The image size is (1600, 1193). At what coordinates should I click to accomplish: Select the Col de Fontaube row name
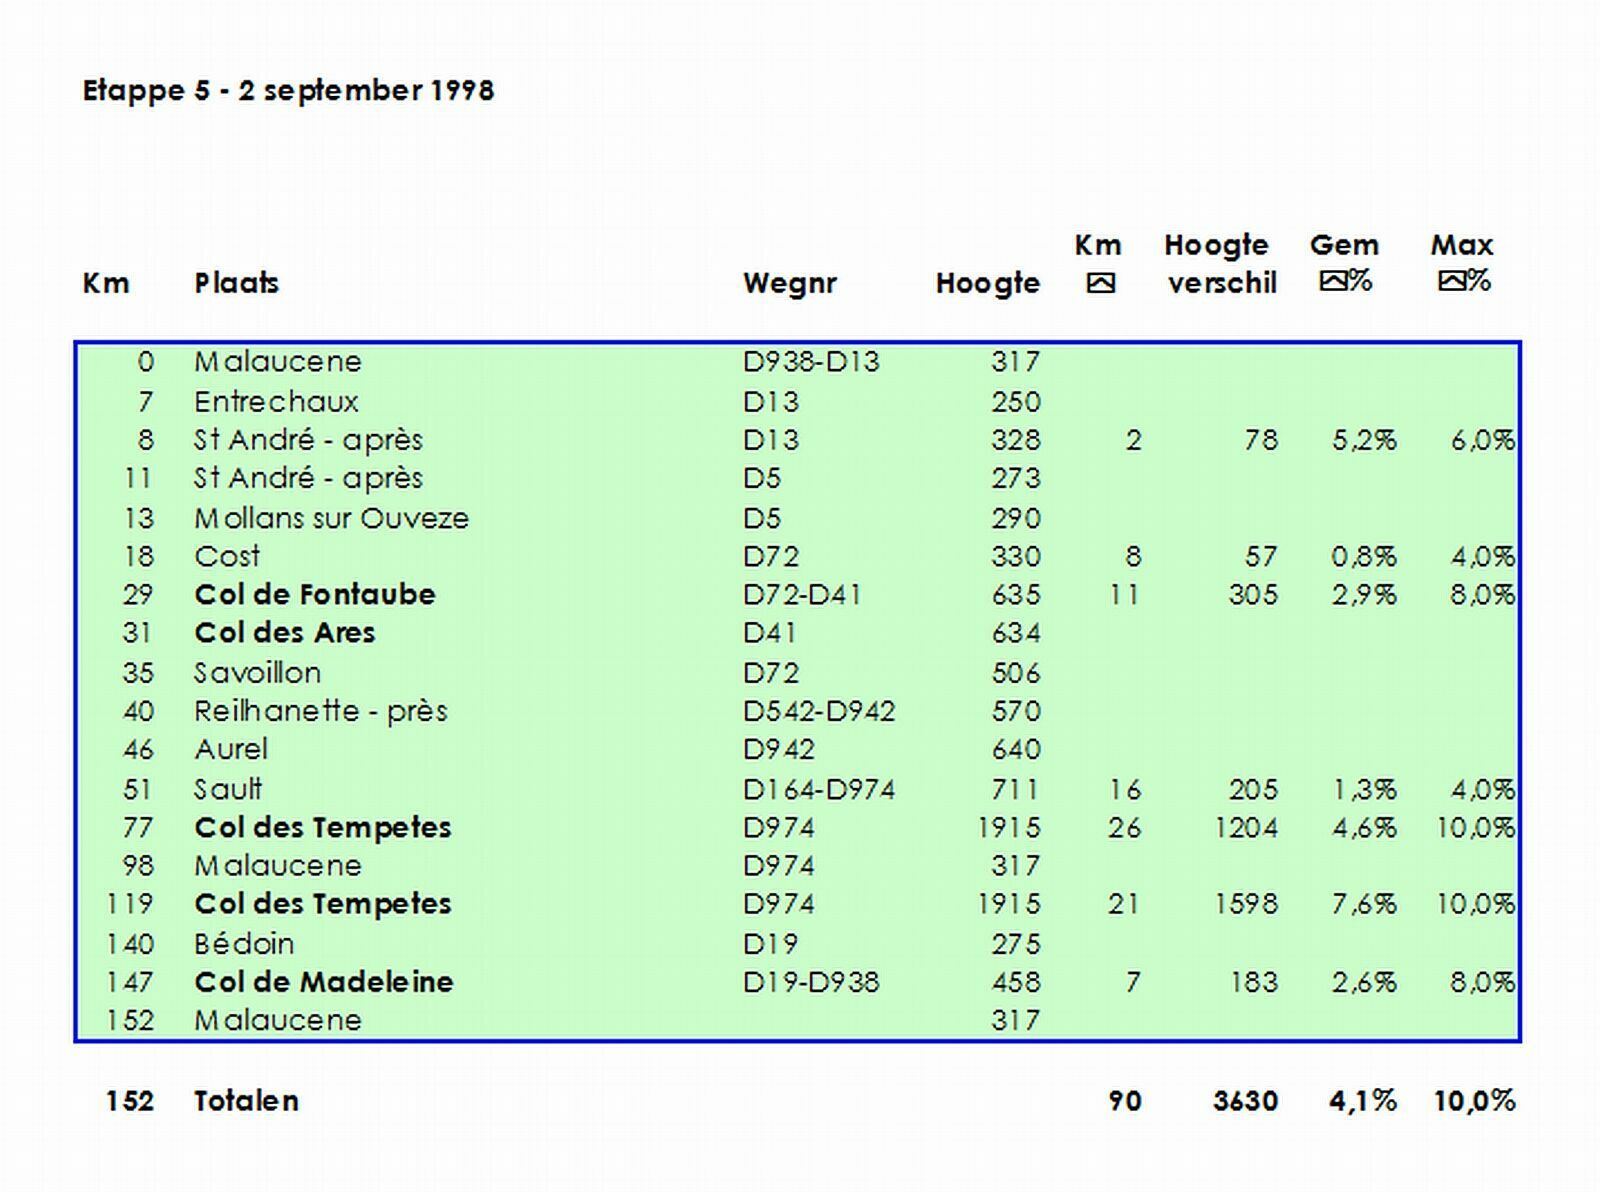tap(315, 594)
